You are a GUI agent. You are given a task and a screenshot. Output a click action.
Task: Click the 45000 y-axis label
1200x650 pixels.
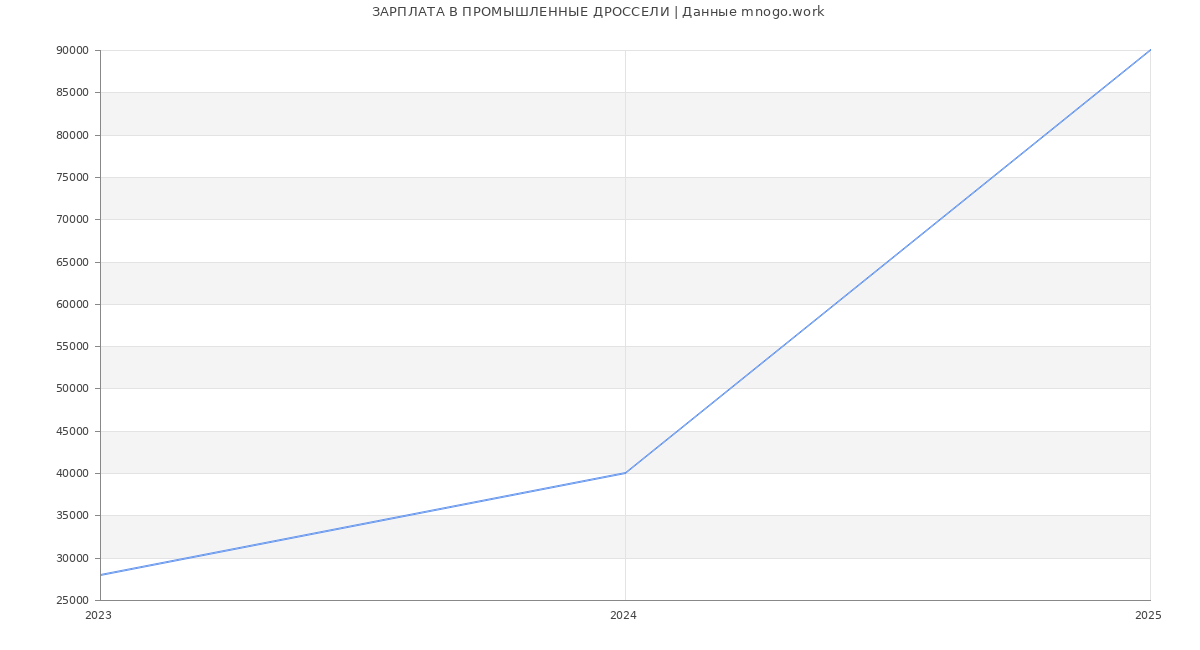pyautogui.click(x=72, y=431)
